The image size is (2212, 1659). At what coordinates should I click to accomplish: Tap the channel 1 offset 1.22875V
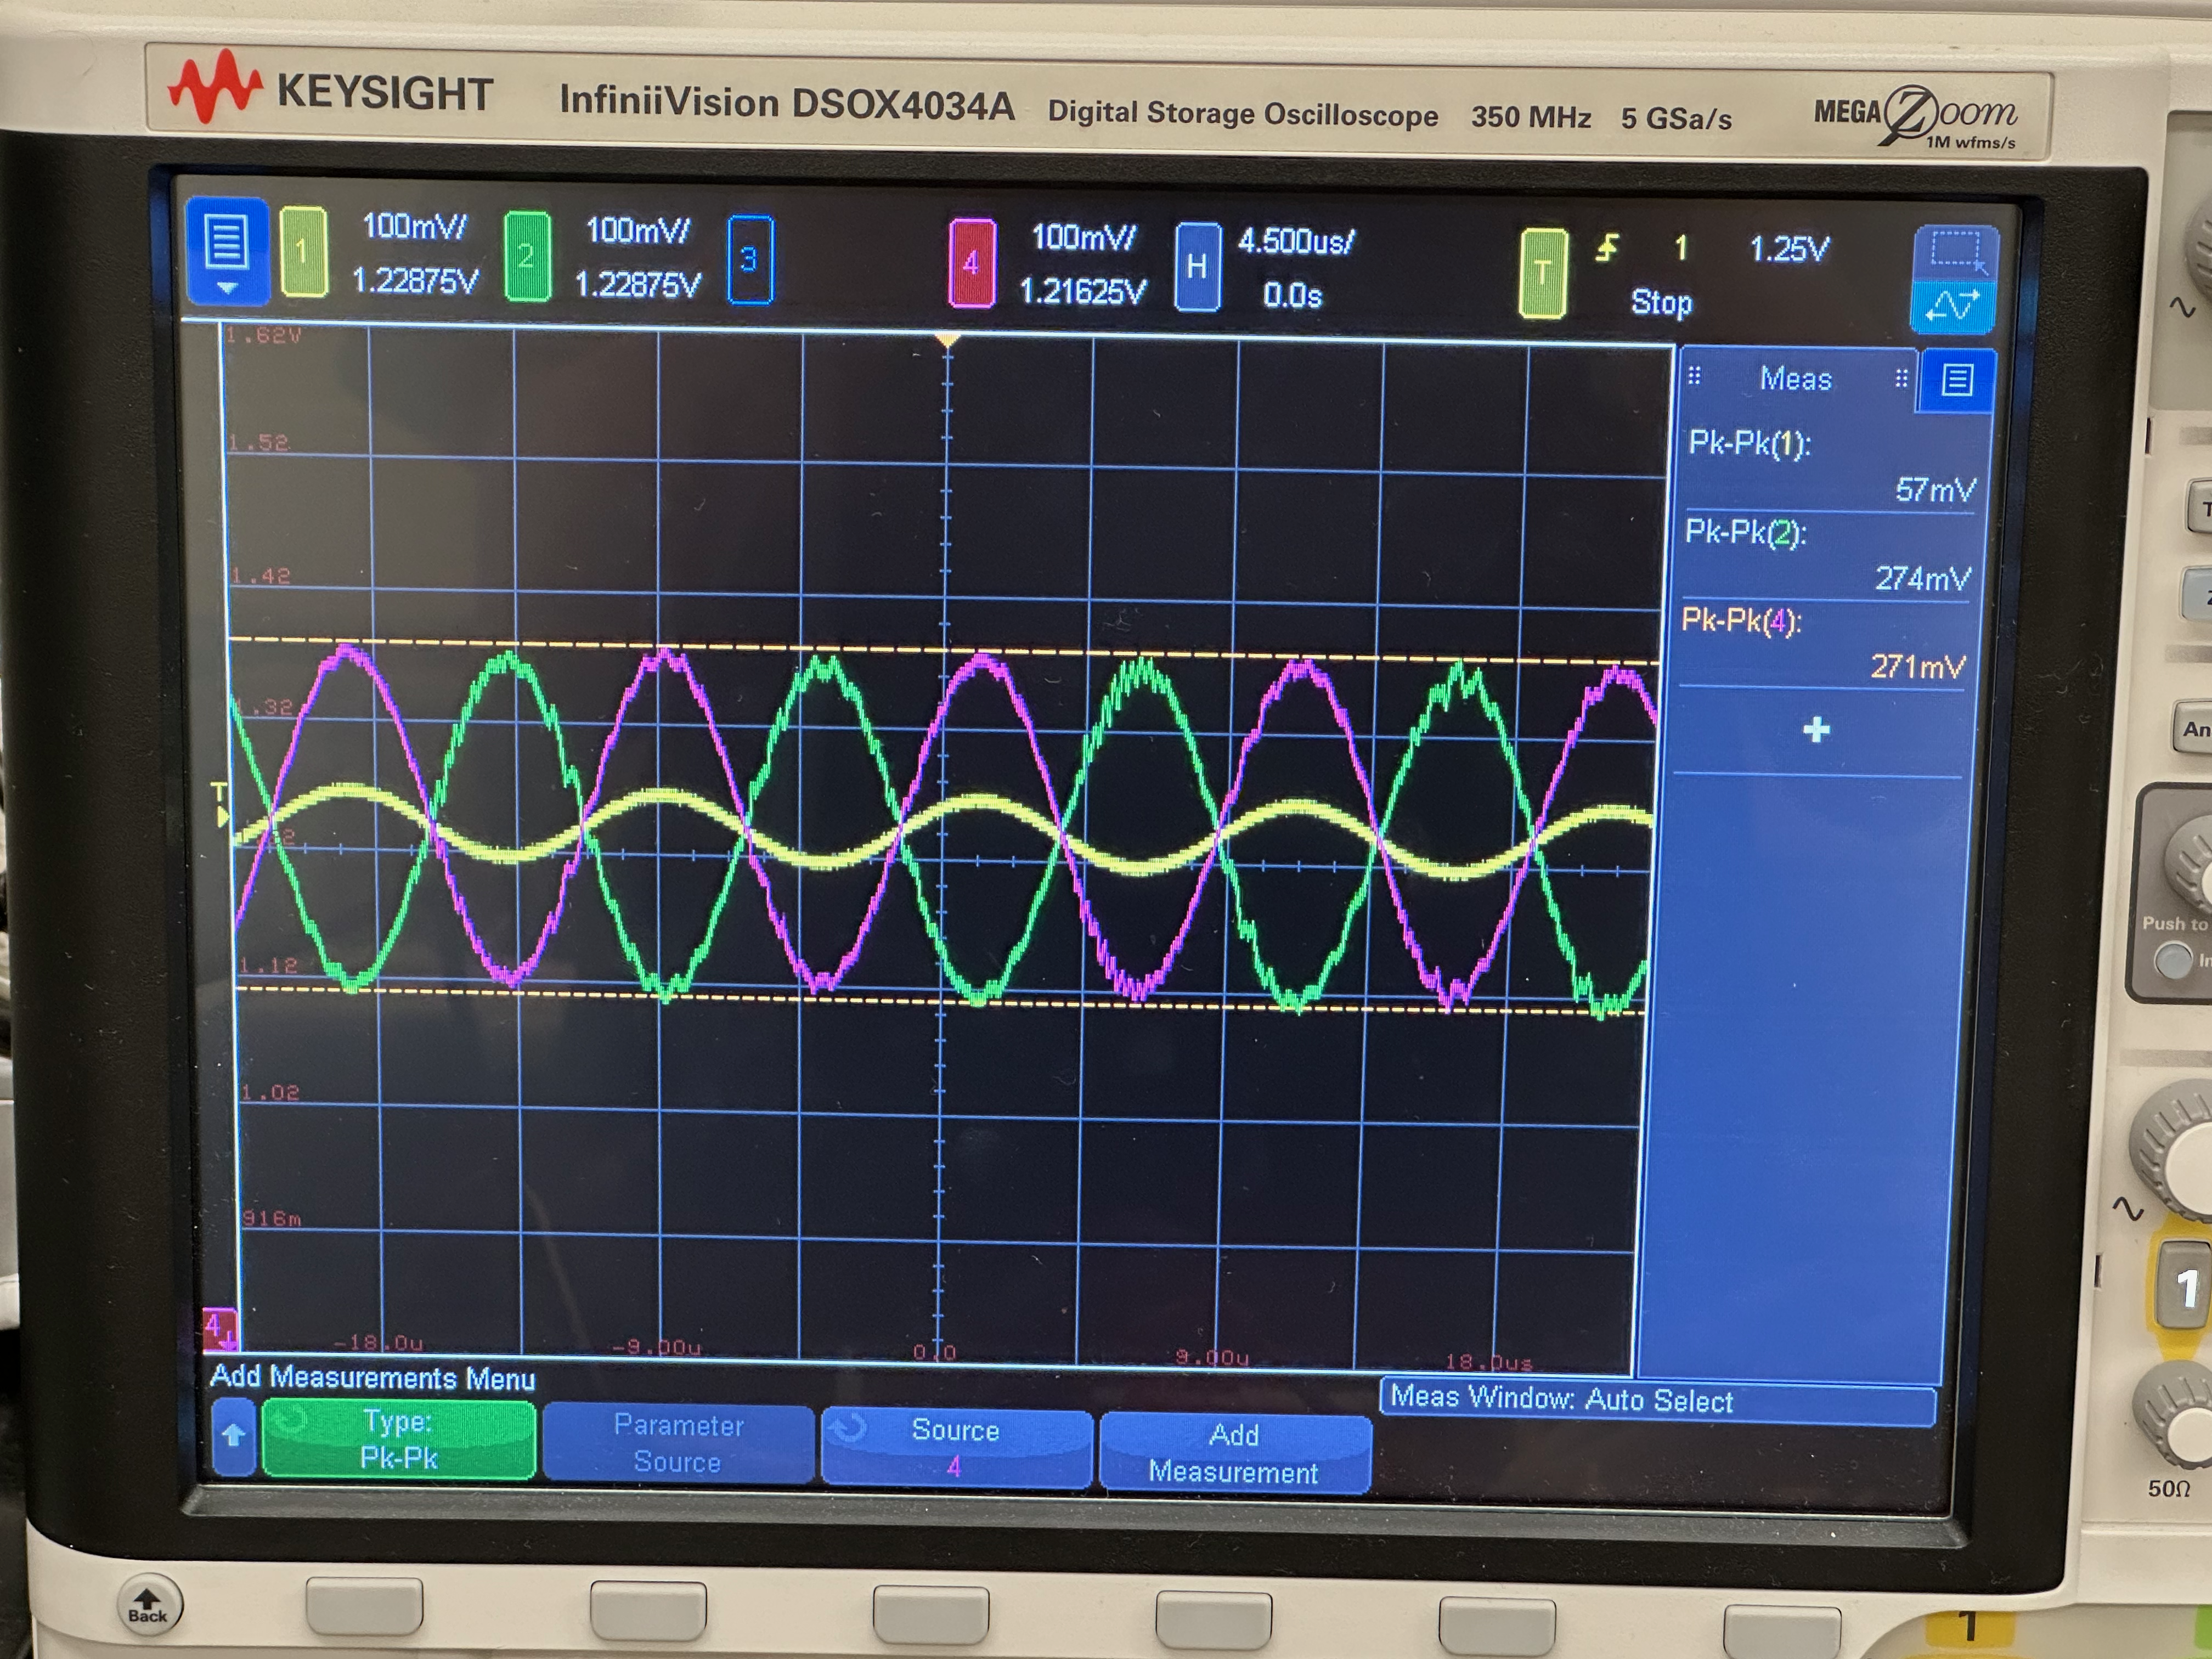tap(415, 281)
